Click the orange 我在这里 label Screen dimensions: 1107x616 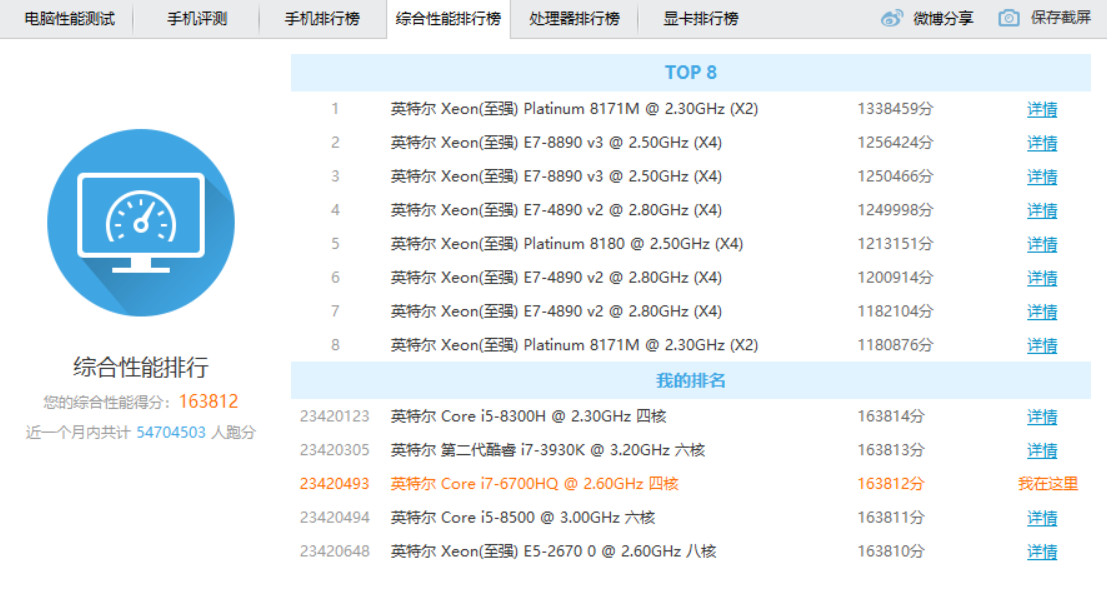[1048, 484]
